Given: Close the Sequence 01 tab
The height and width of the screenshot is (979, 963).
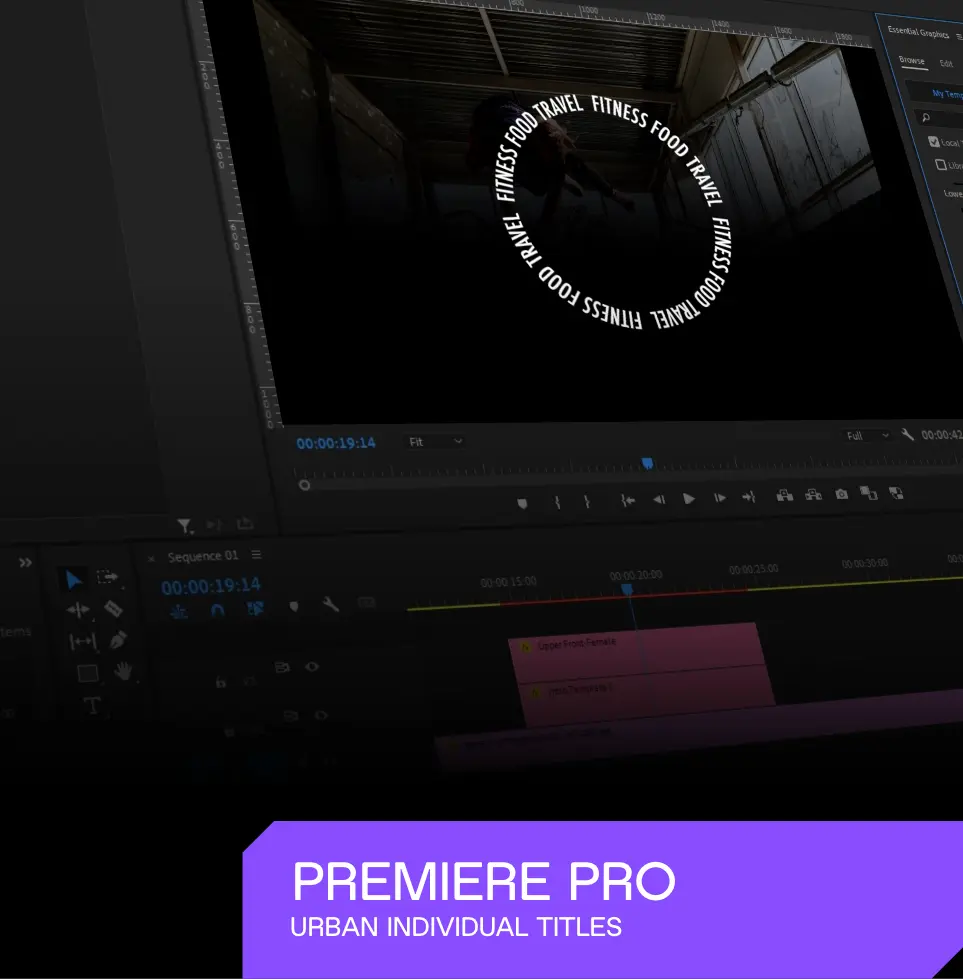Looking at the screenshot, I should click(151, 559).
